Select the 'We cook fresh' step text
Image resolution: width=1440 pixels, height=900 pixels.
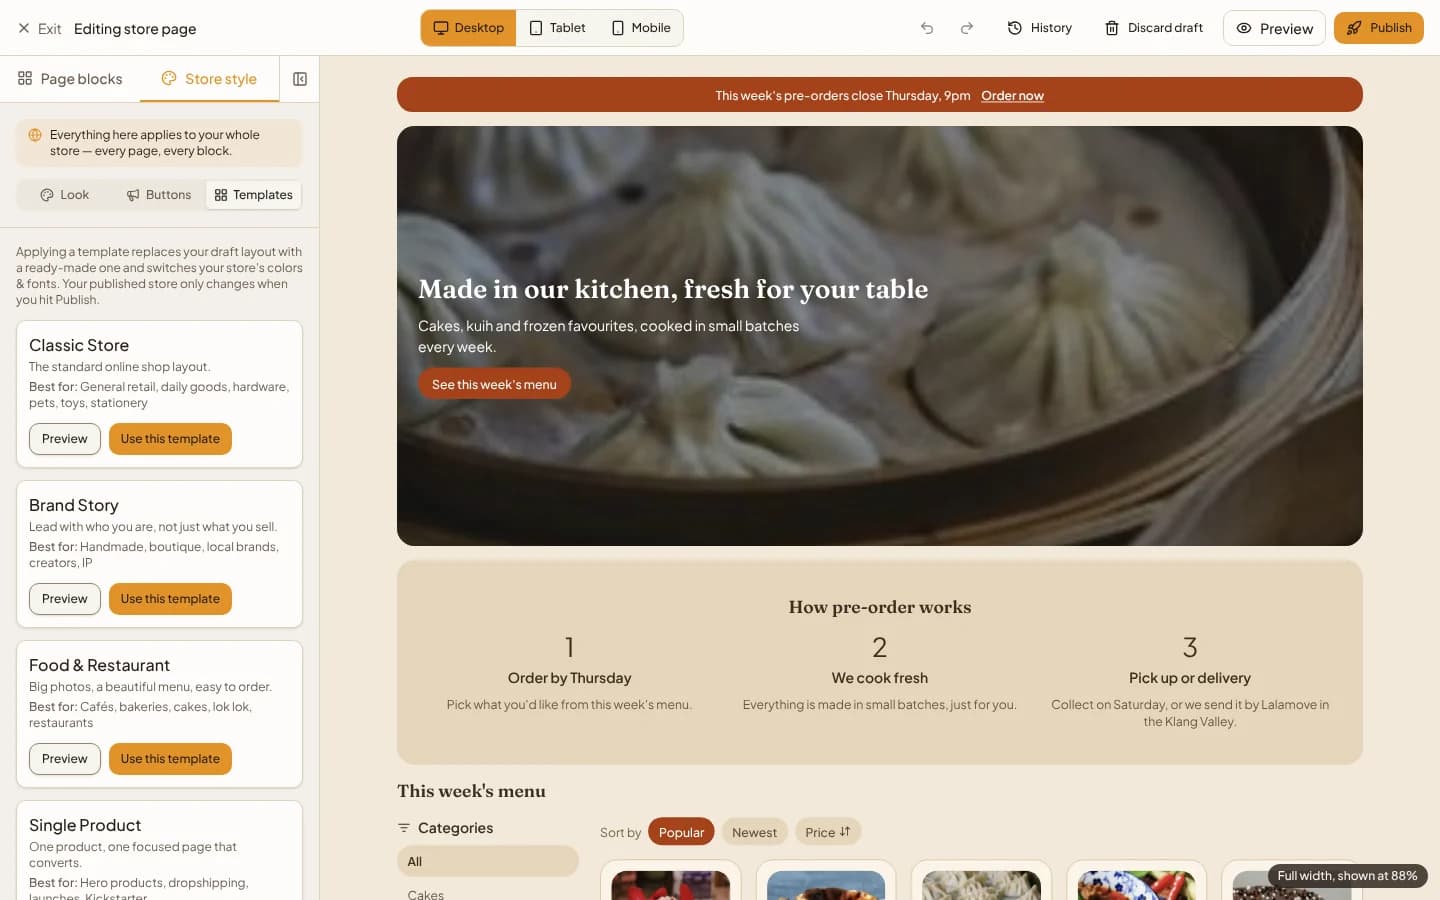(880, 678)
